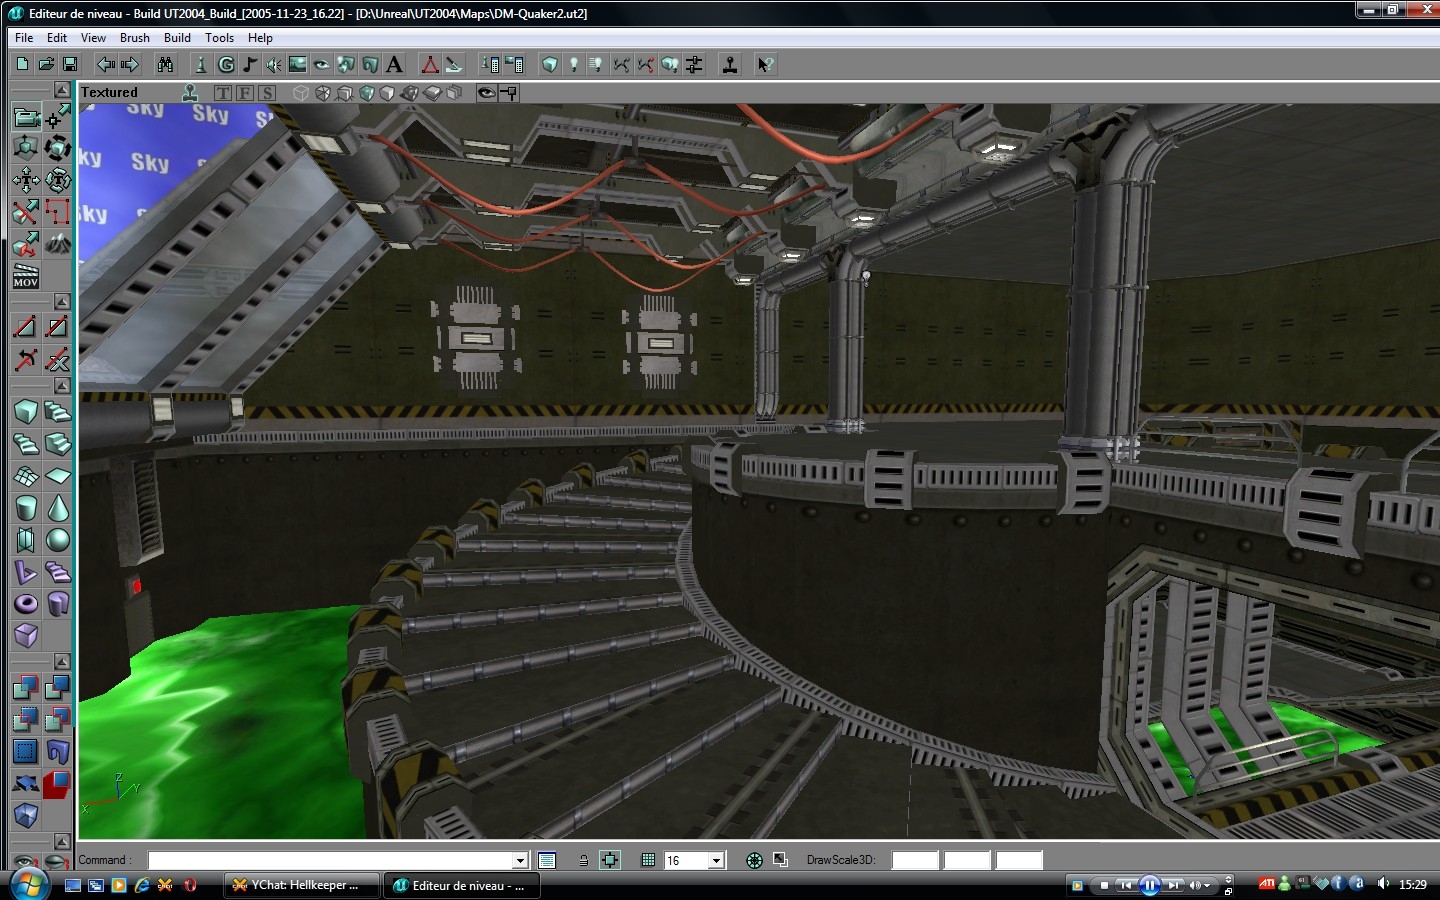This screenshot has width=1440, height=900.
Task: Expand the Command history dropdown
Action: 520,860
